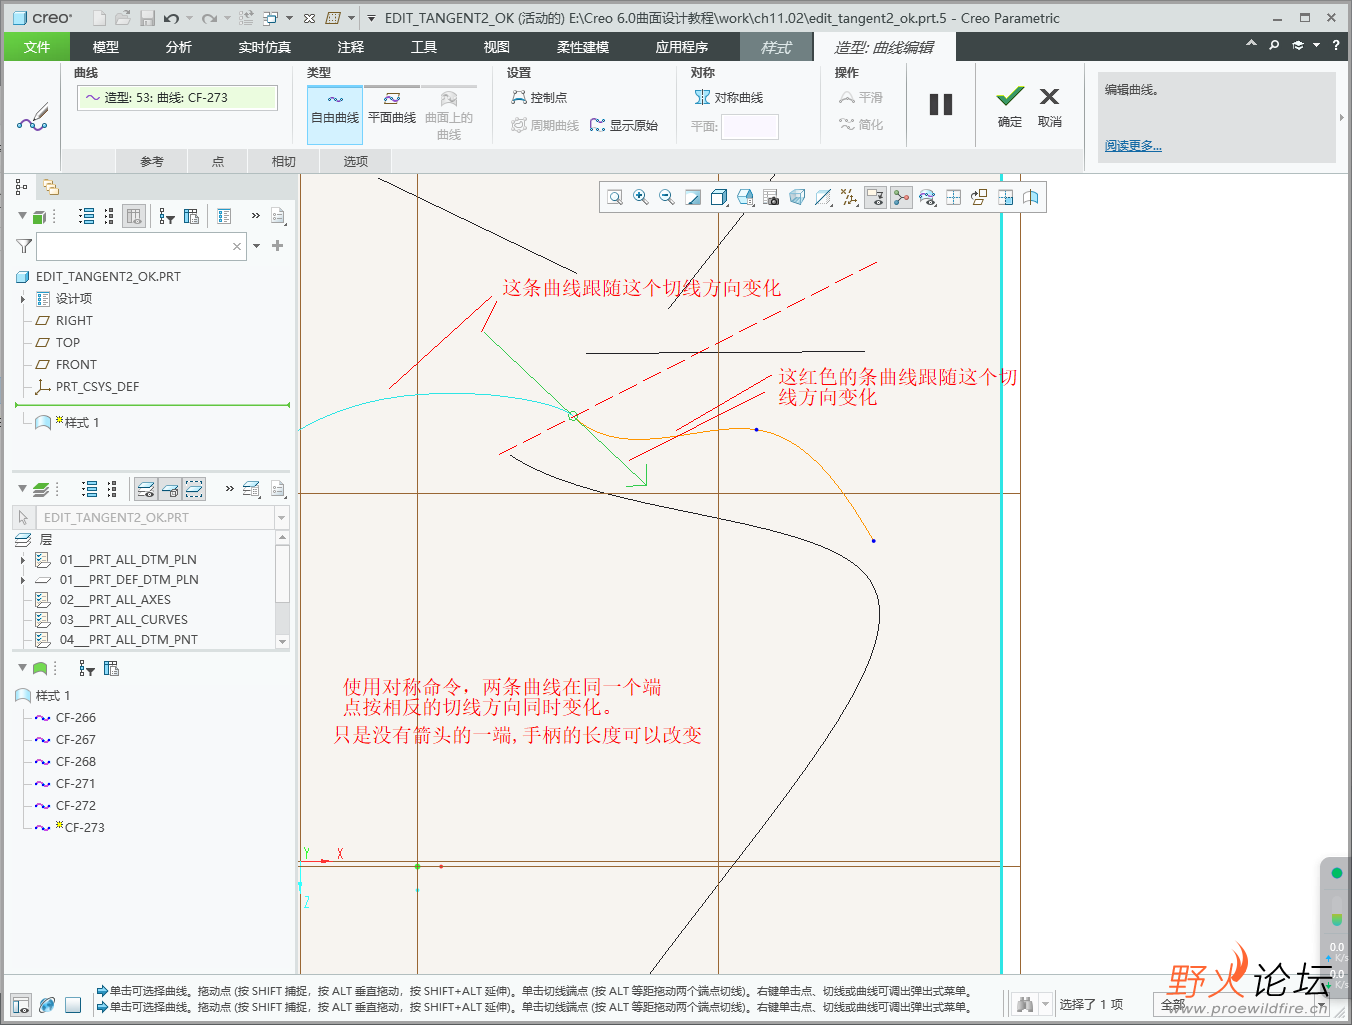Image resolution: width=1352 pixels, height=1025 pixels.
Task: Open the 文件 file menu
Action: [37, 47]
